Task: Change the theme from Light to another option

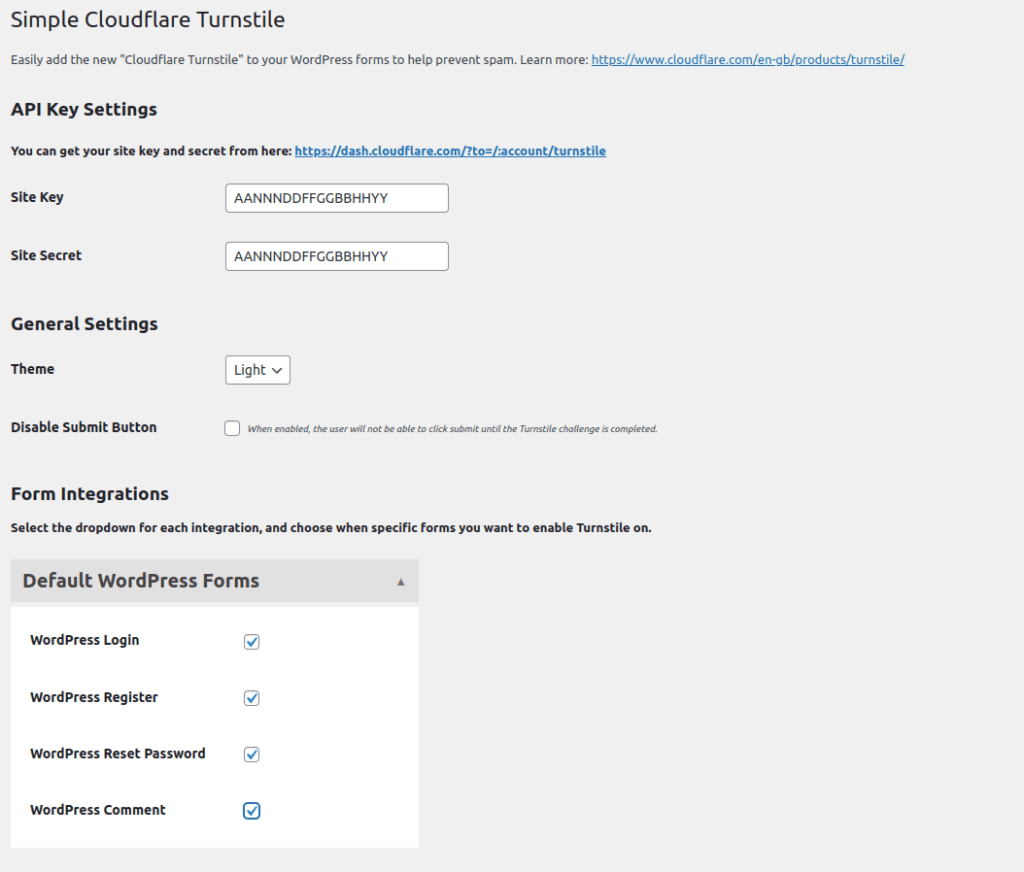Action: [257, 370]
